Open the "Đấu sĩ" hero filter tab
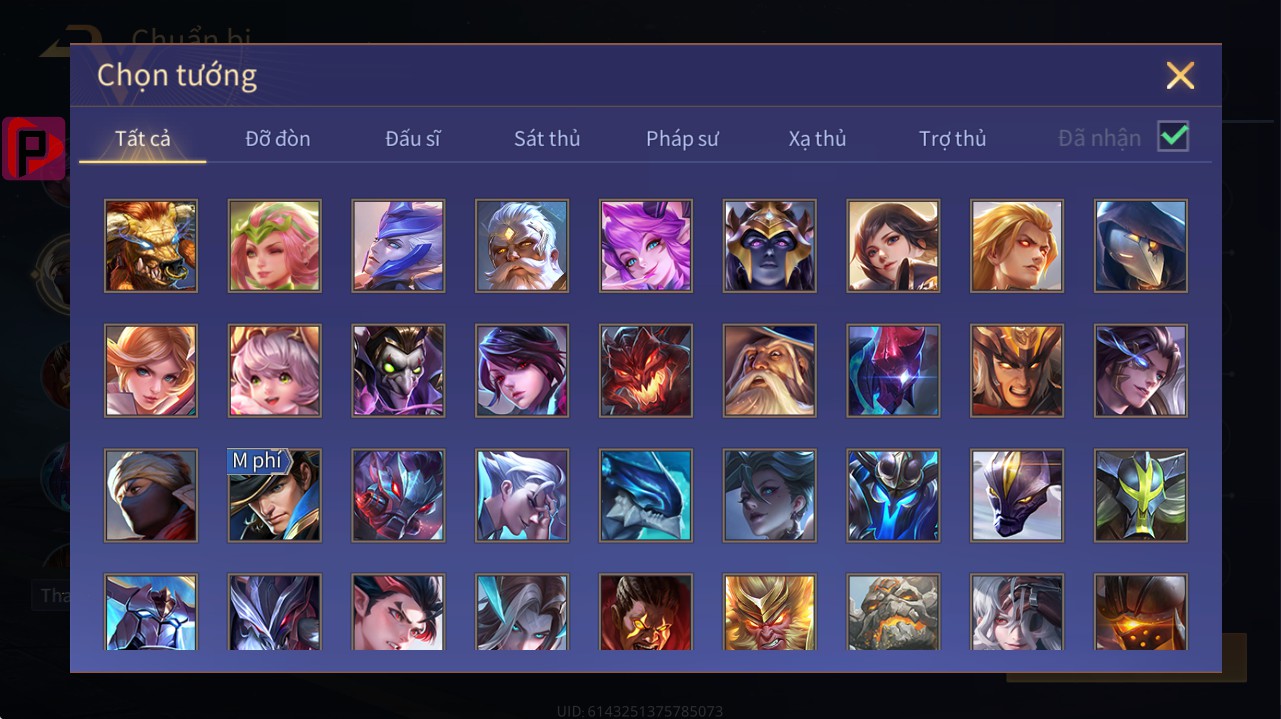The height and width of the screenshot is (719, 1281). (x=413, y=138)
